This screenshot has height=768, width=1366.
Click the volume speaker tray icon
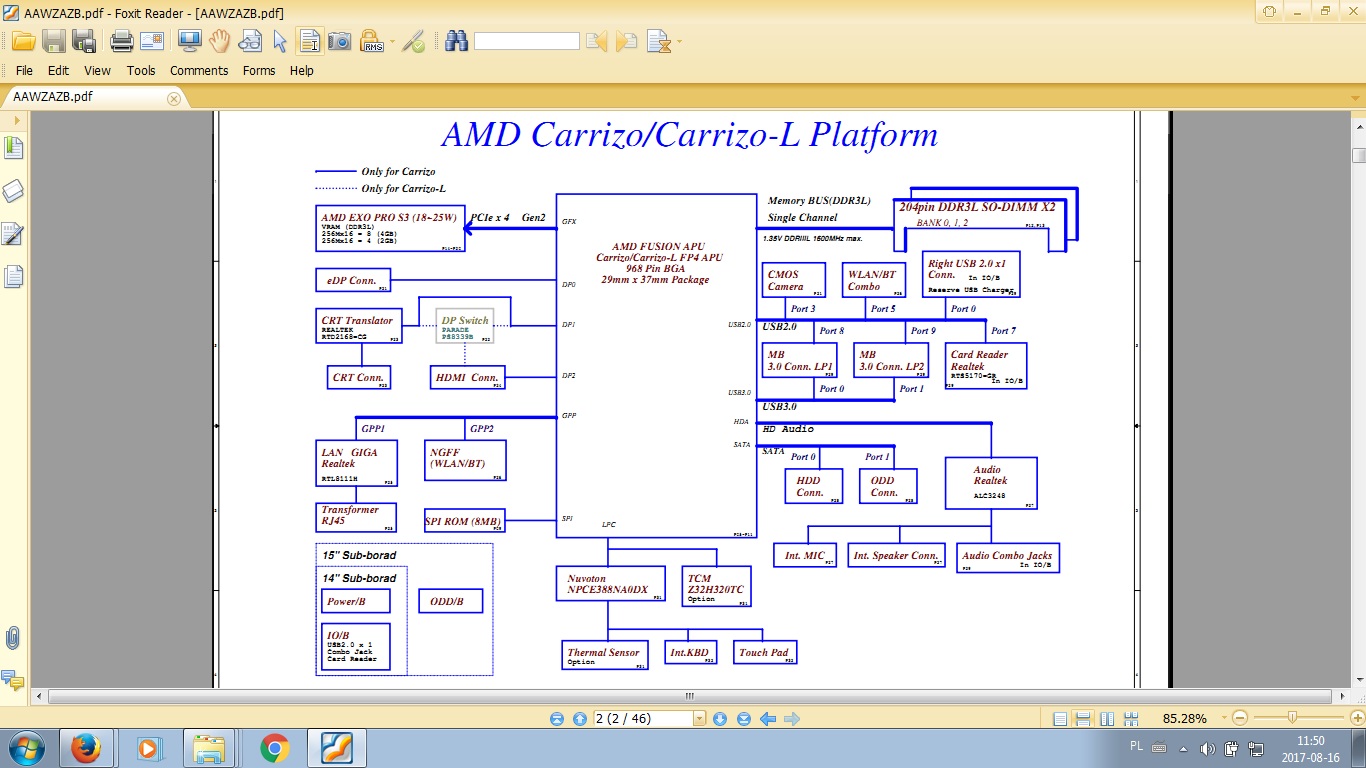pyautogui.click(x=1208, y=749)
